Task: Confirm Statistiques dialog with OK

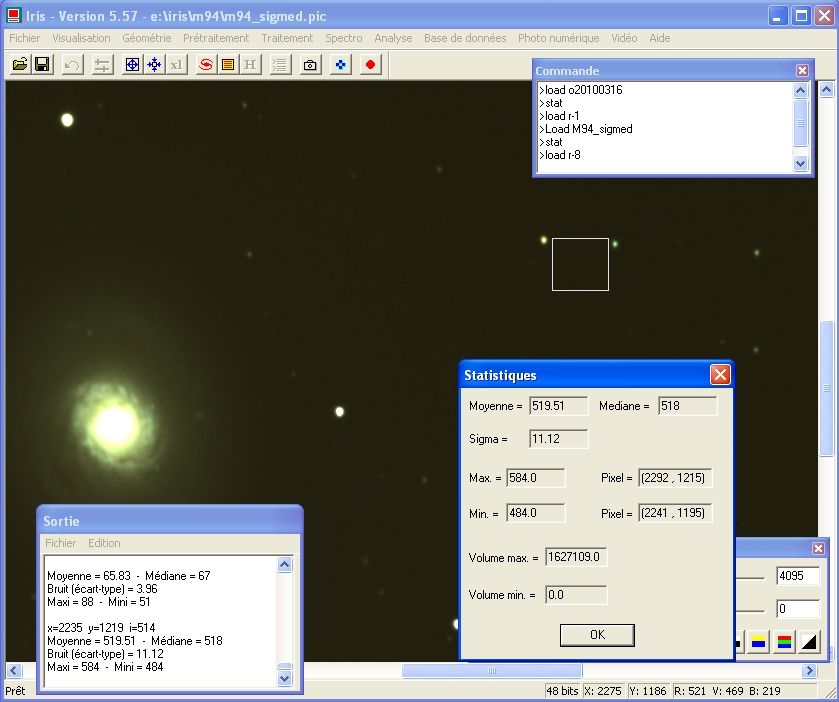Action: point(597,635)
